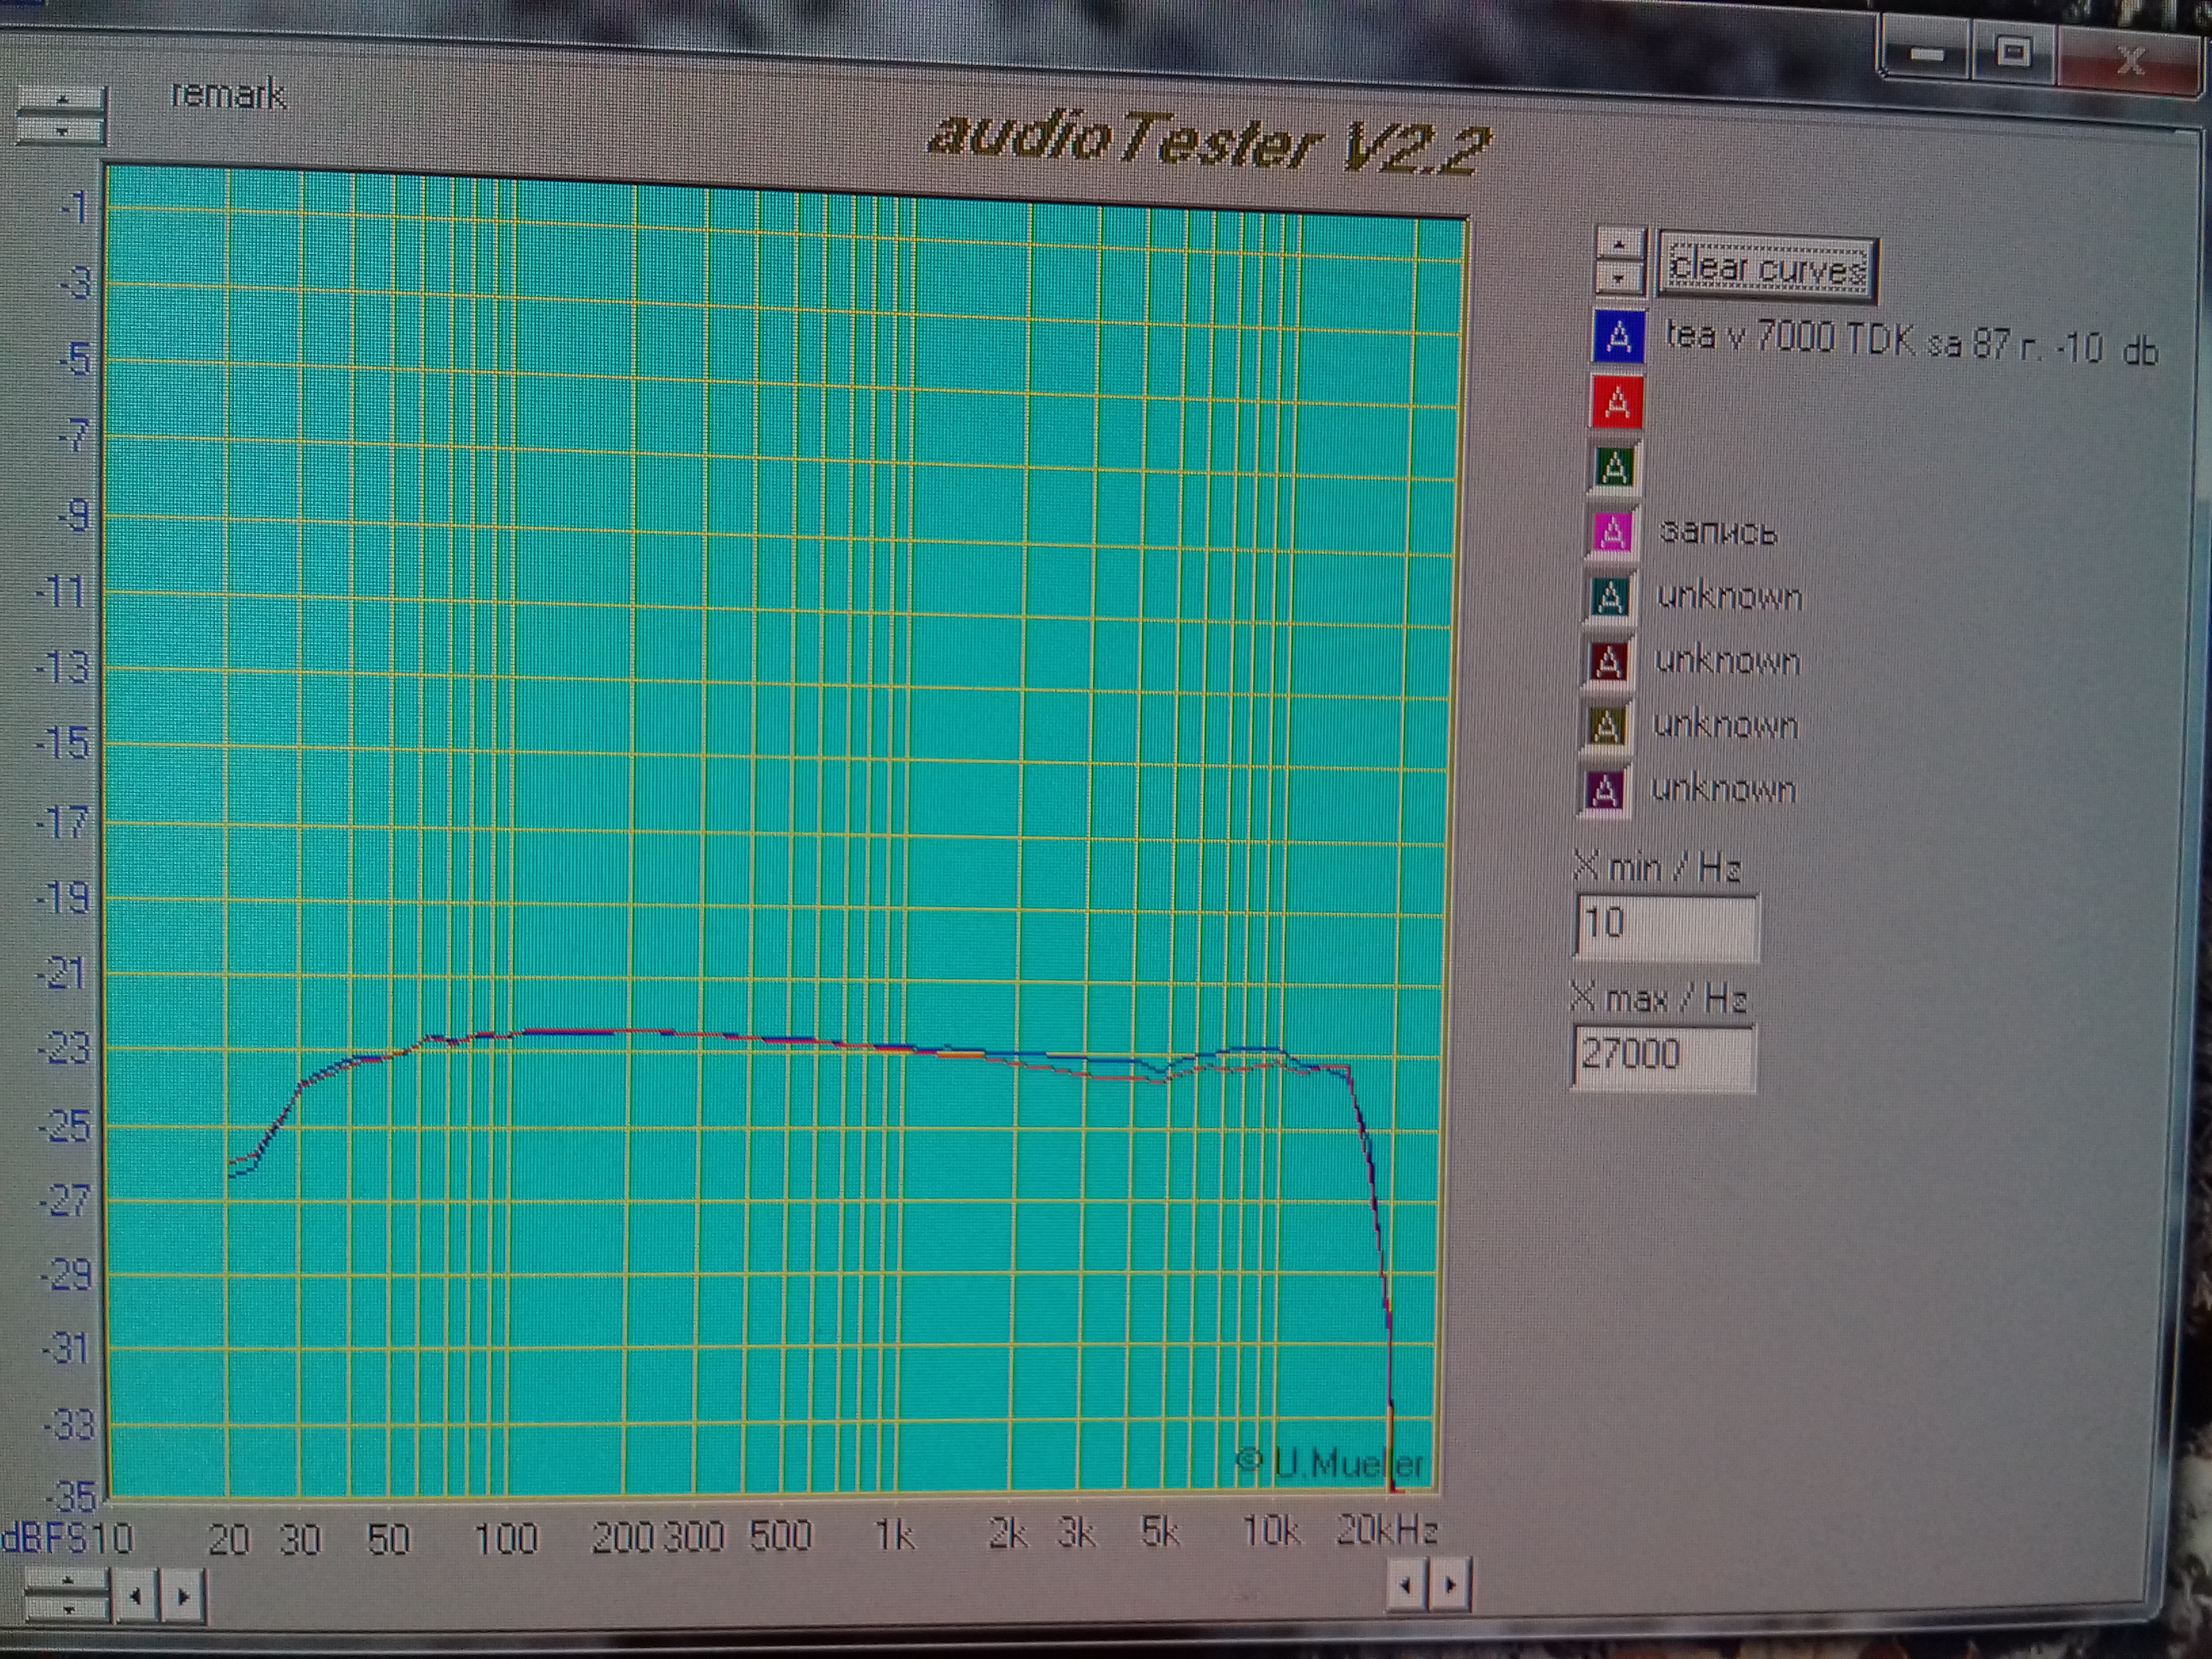The width and height of the screenshot is (2212, 1659).
Task: Click bottom-right right-arrow button under graph
Action: click(x=1451, y=1585)
